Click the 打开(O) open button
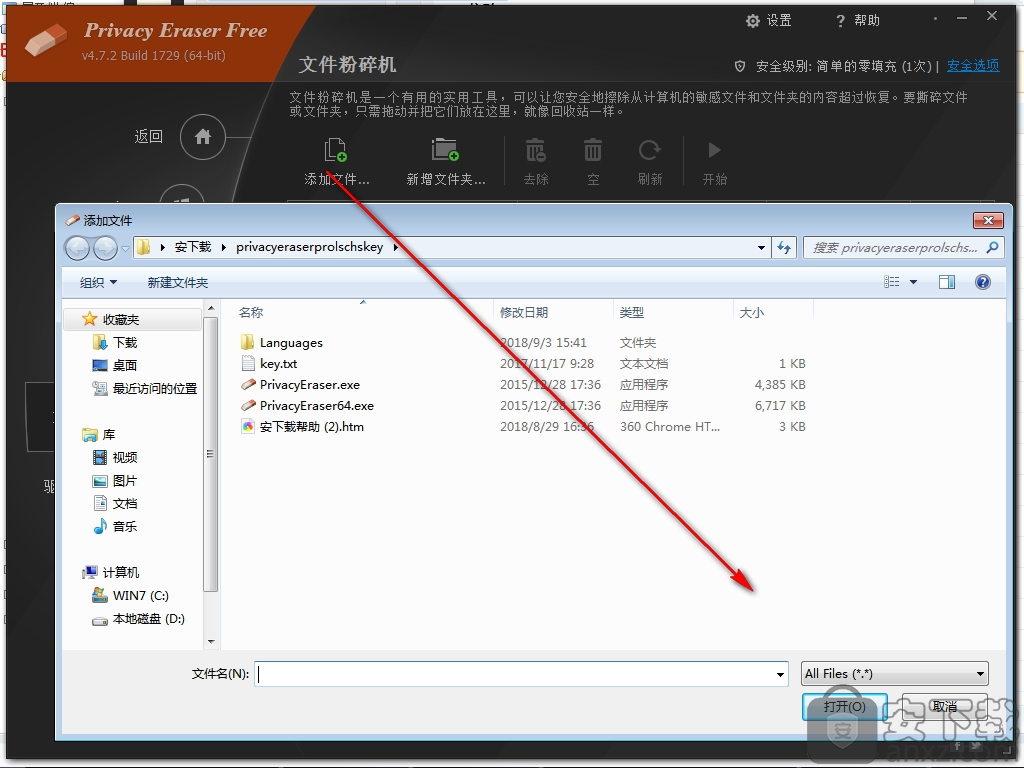Viewport: 1024px width, 768px height. 844,707
